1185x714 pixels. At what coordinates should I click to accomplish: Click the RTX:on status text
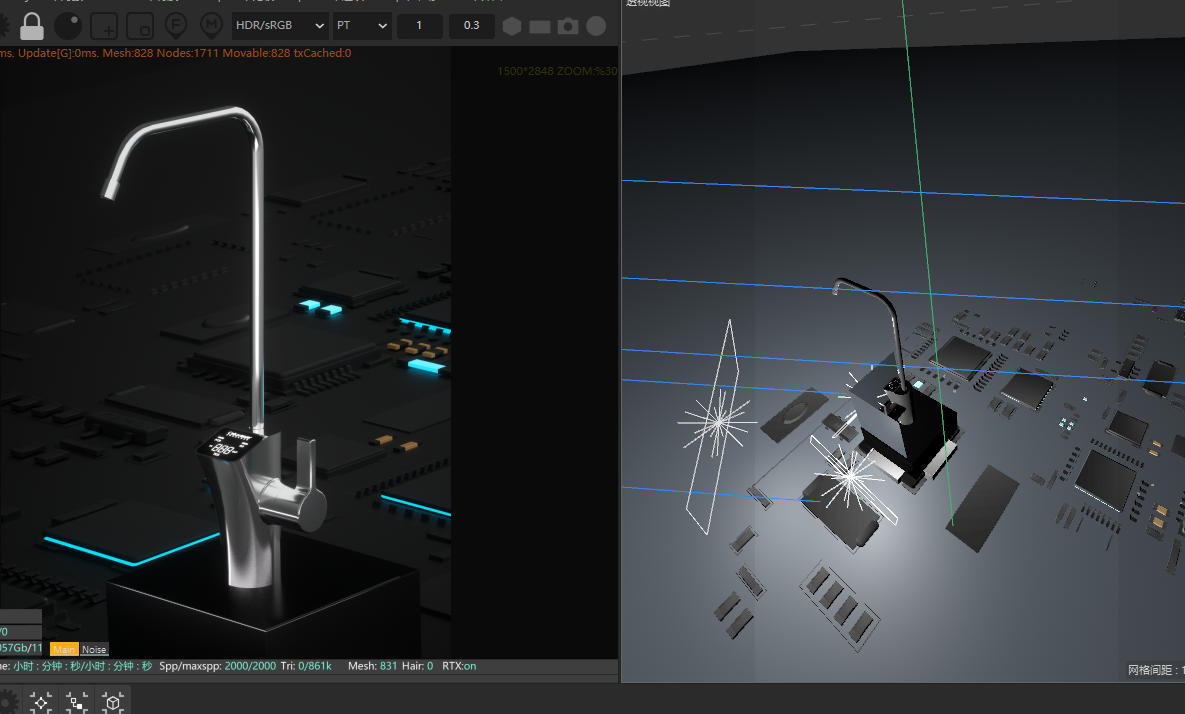[x=459, y=666]
